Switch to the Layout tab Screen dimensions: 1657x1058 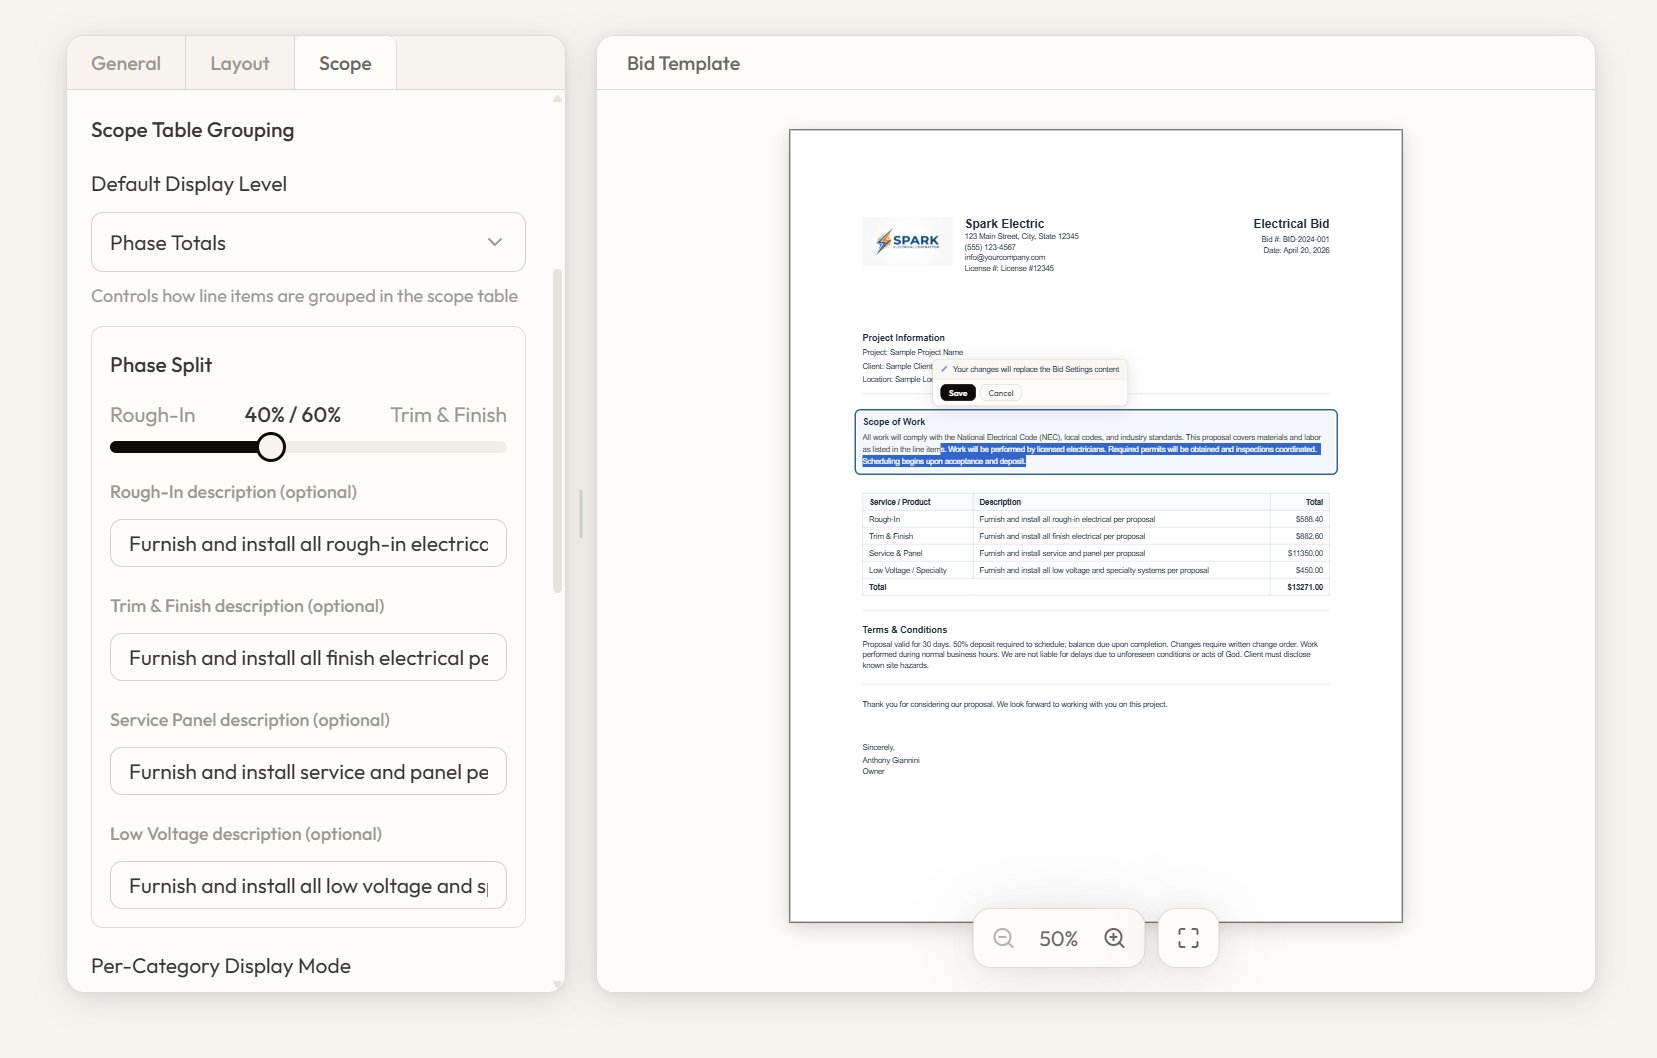239,63
